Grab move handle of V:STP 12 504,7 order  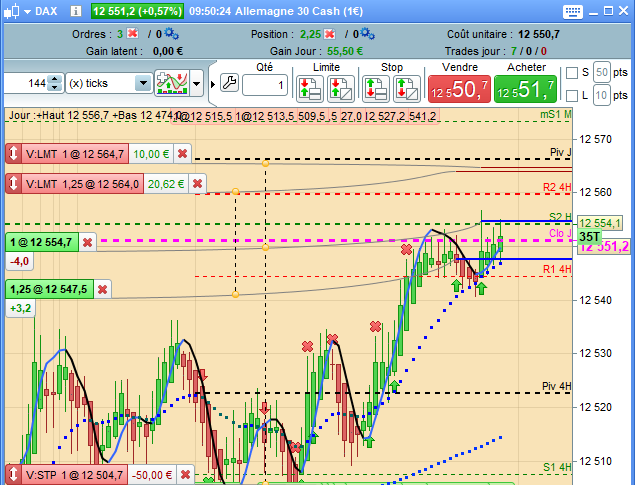13,474
